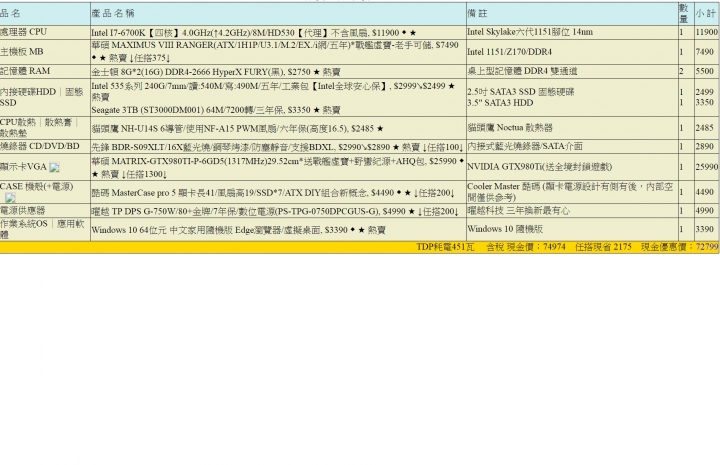This screenshot has height=465, width=720.
Task: Click the 4990 power supply subtotal
Action: tap(705, 211)
